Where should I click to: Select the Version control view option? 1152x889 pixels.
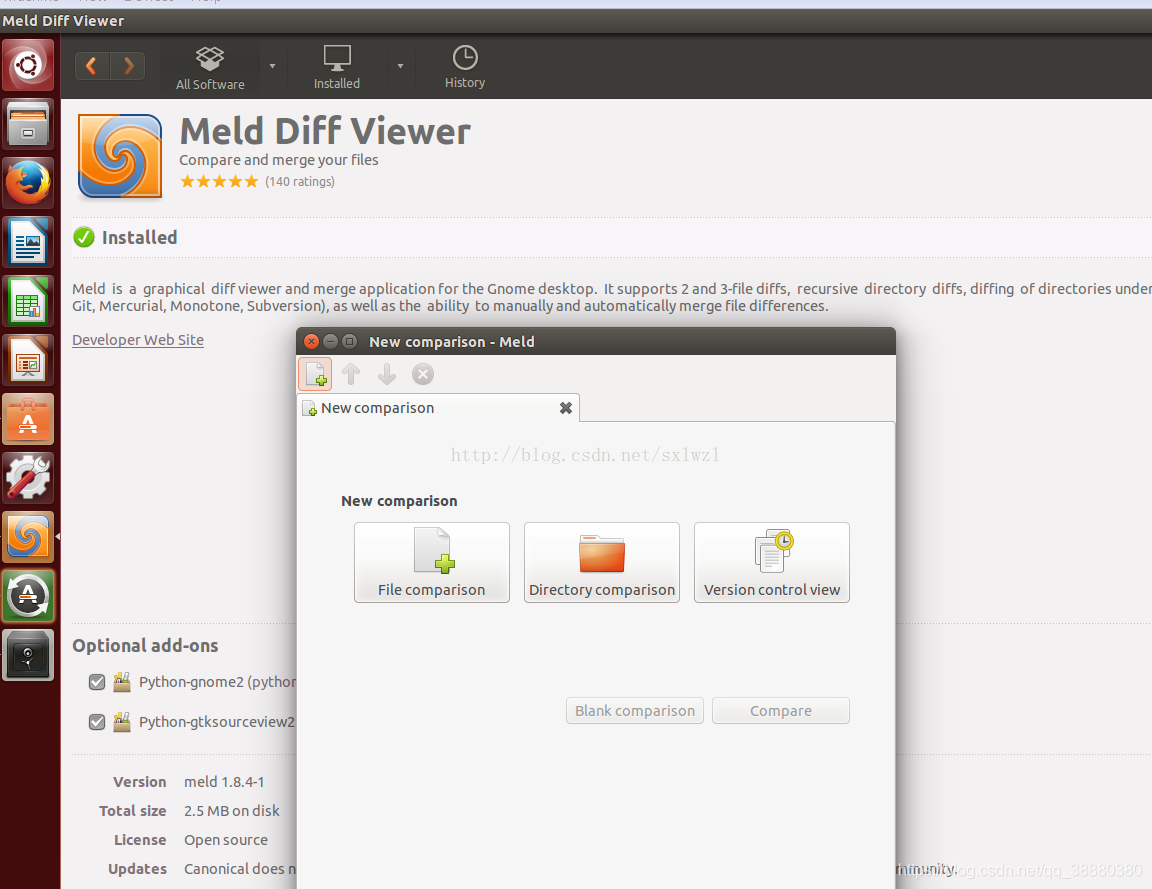coord(771,562)
